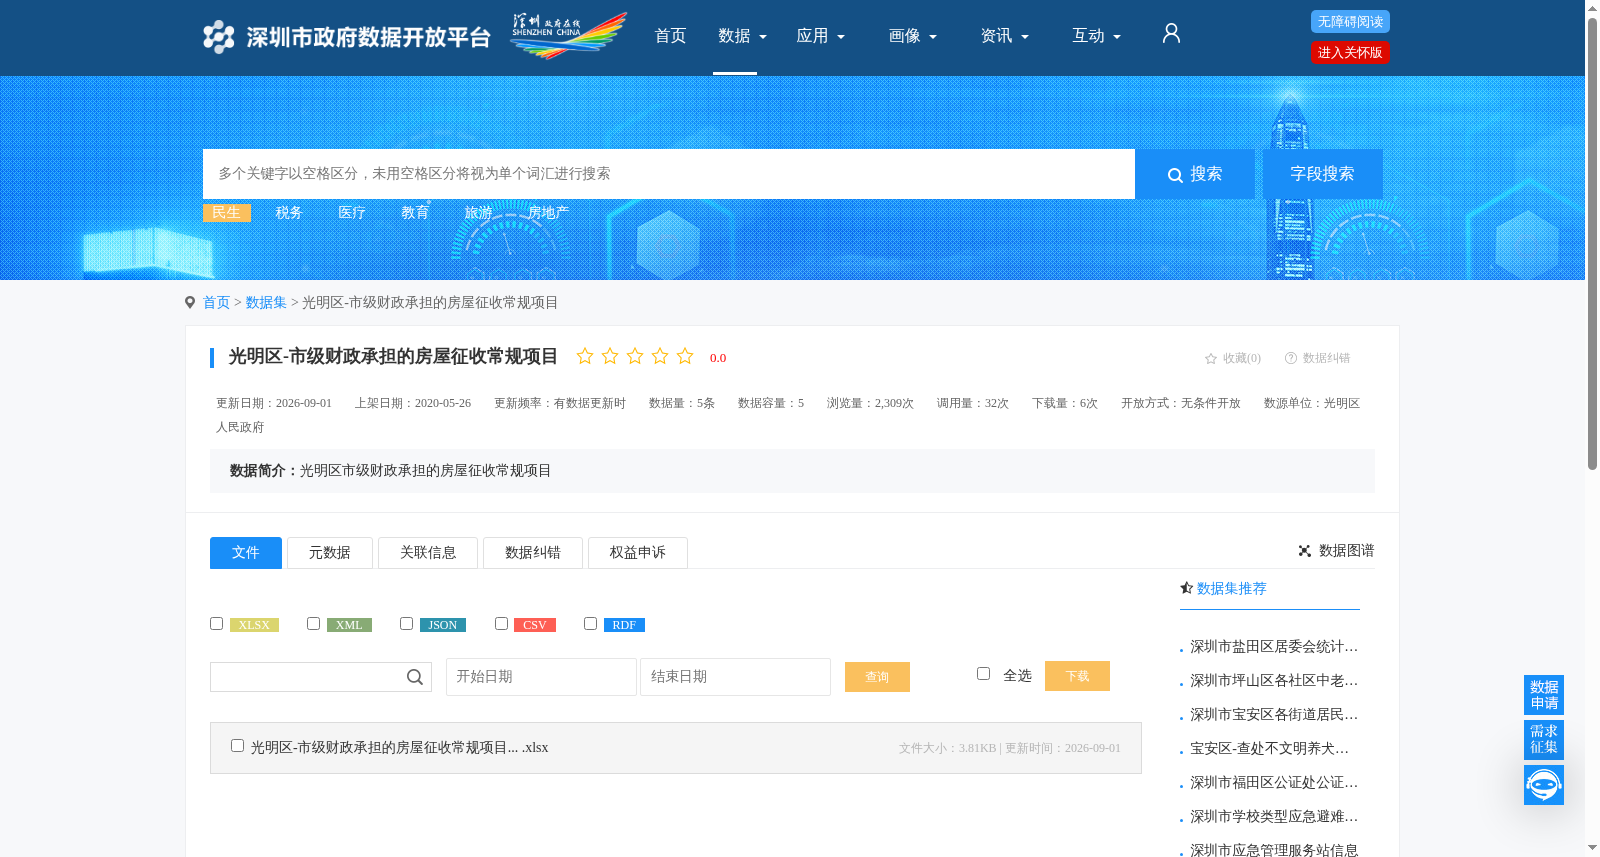Click the orange 下载 button

[x=1077, y=676]
